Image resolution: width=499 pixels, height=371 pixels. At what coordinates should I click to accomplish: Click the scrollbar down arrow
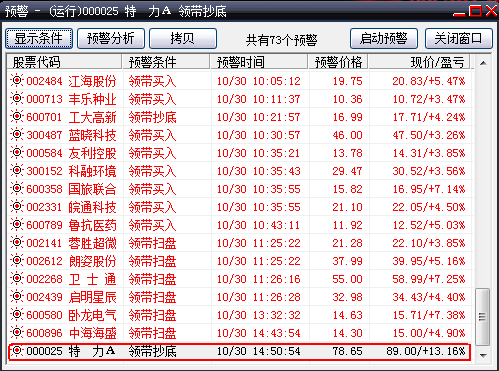(x=483, y=356)
